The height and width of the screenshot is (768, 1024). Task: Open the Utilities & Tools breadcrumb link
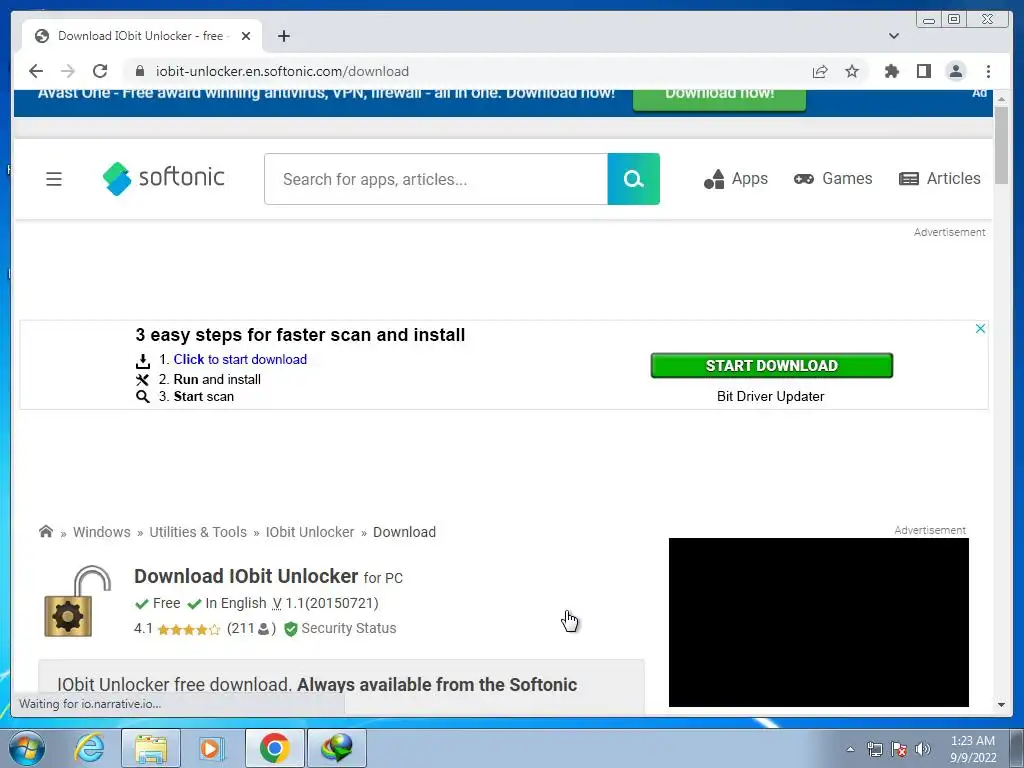click(198, 532)
